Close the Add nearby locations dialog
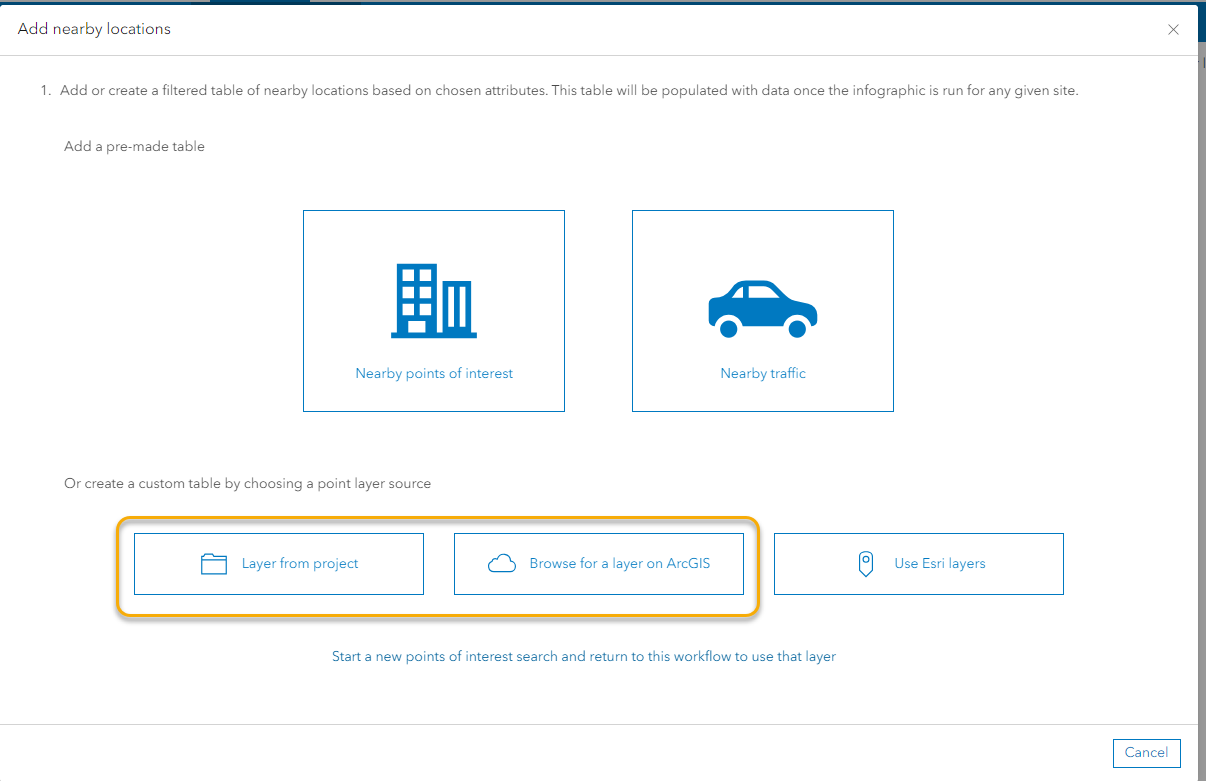Image resolution: width=1206 pixels, height=781 pixels. (1173, 29)
